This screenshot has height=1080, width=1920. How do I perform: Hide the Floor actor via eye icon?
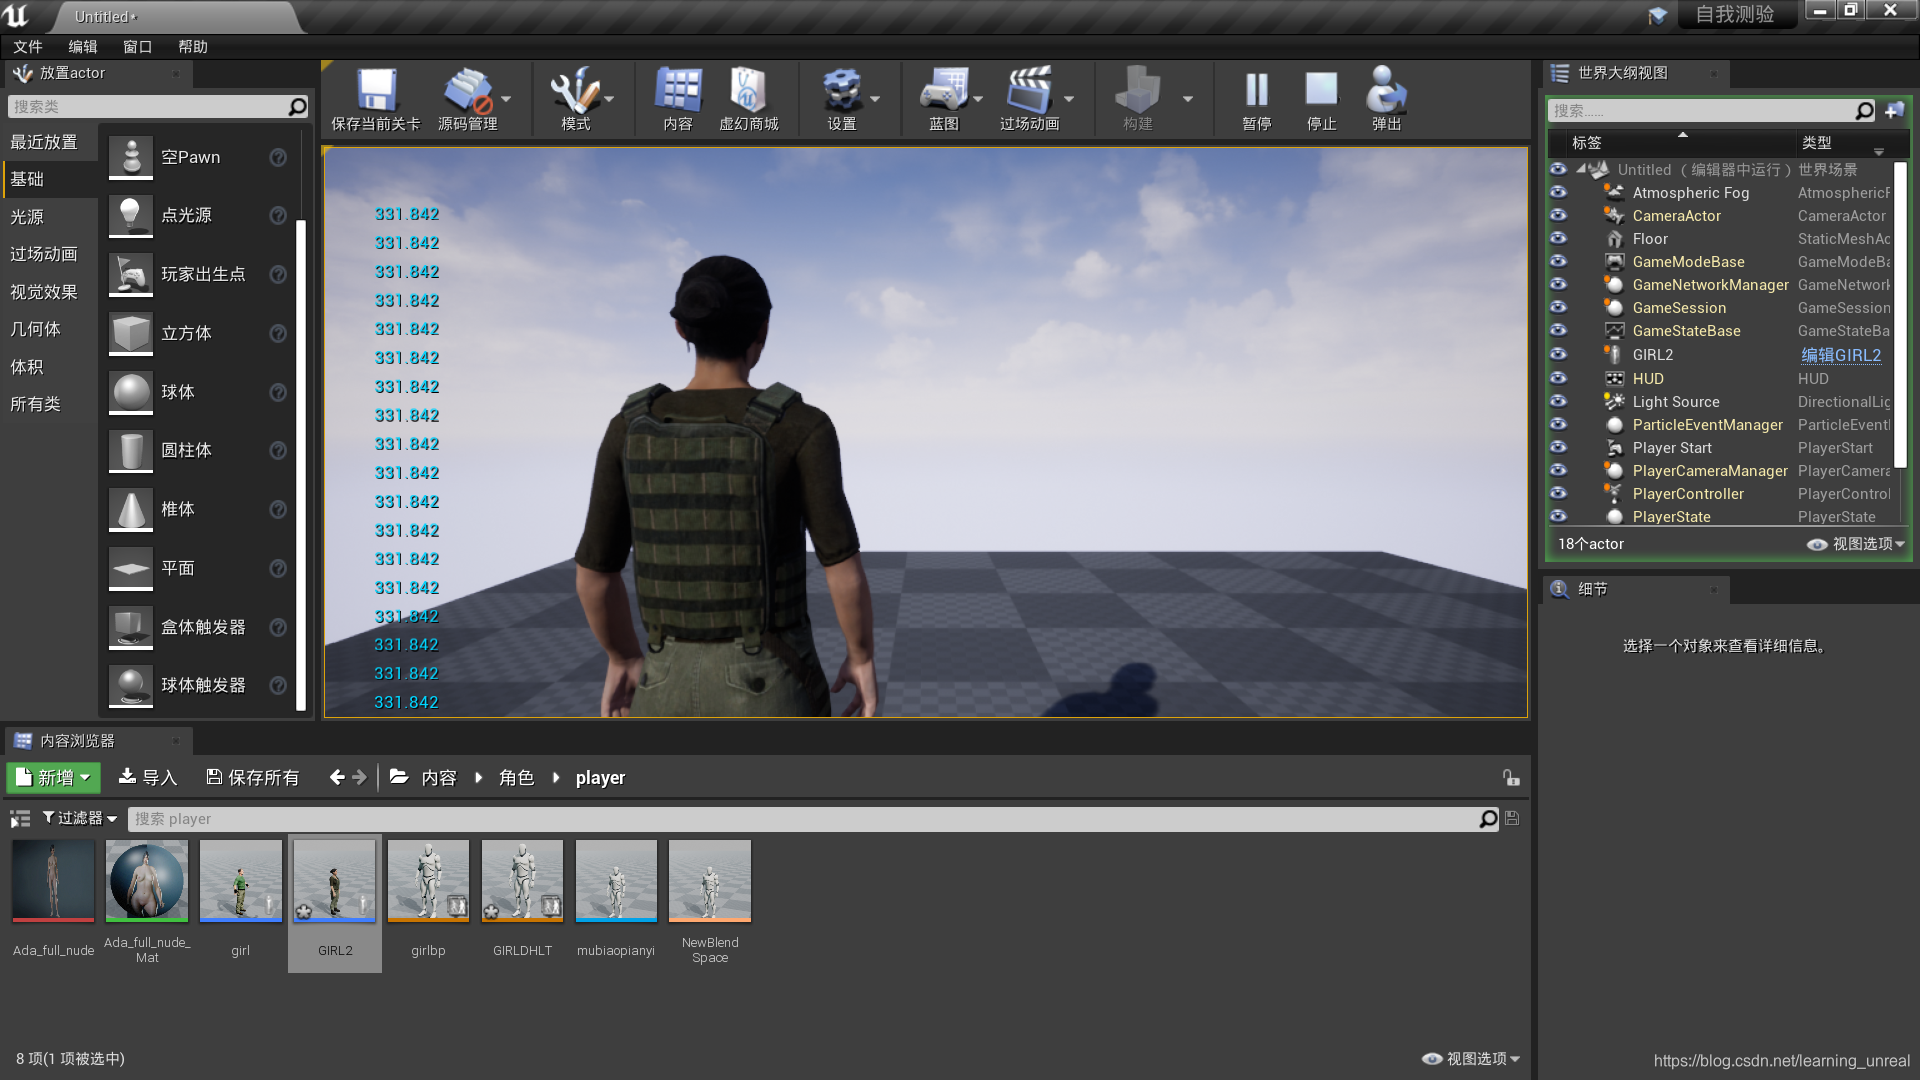(x=1558, y=238)
